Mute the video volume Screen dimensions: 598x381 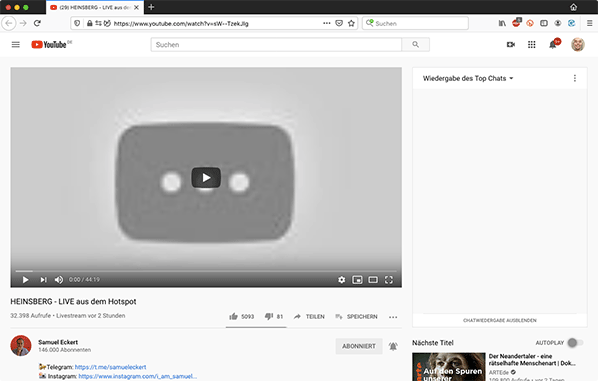(x=59, y=280)
